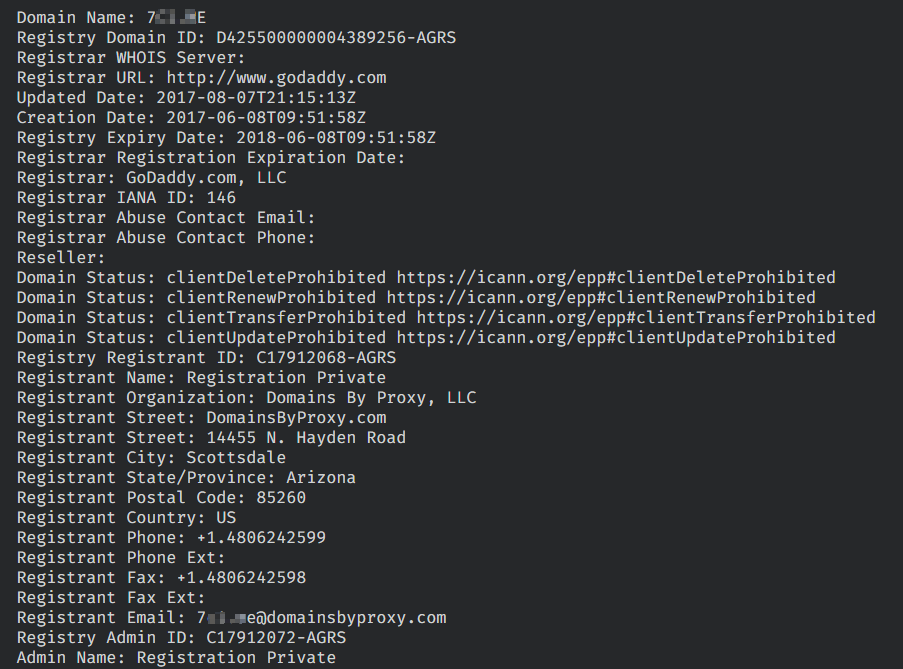Click the http://www.godaddy.com registrar URL

tap(276, 78)
